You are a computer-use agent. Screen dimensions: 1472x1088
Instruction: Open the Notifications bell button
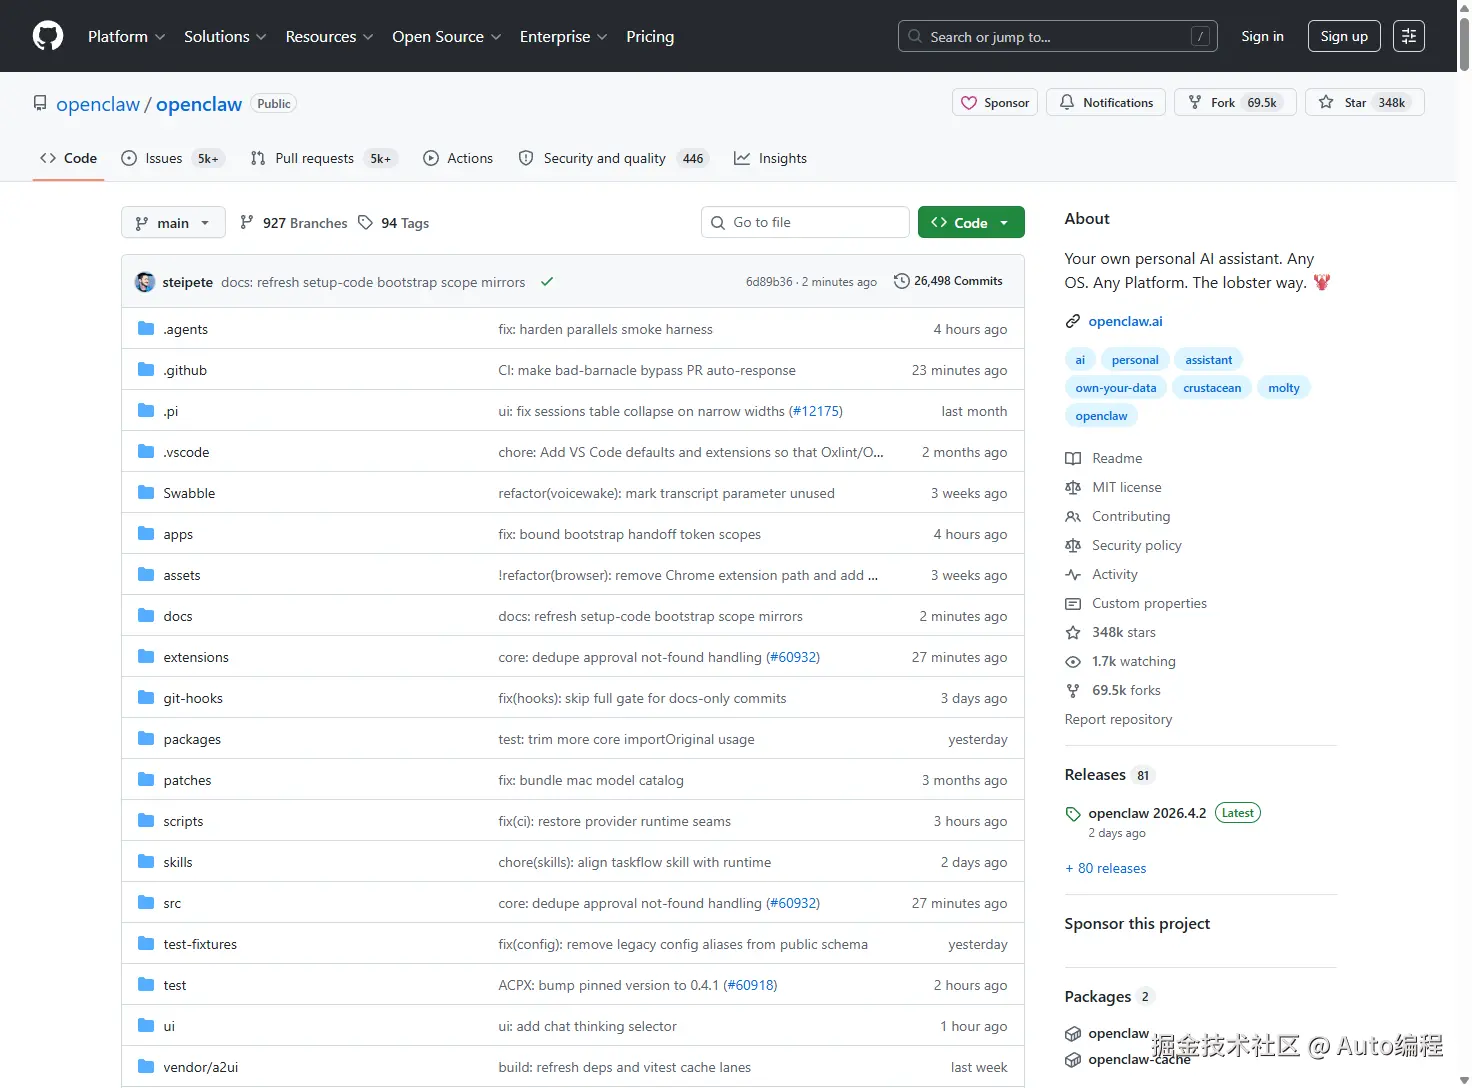tap(1106, 102)
